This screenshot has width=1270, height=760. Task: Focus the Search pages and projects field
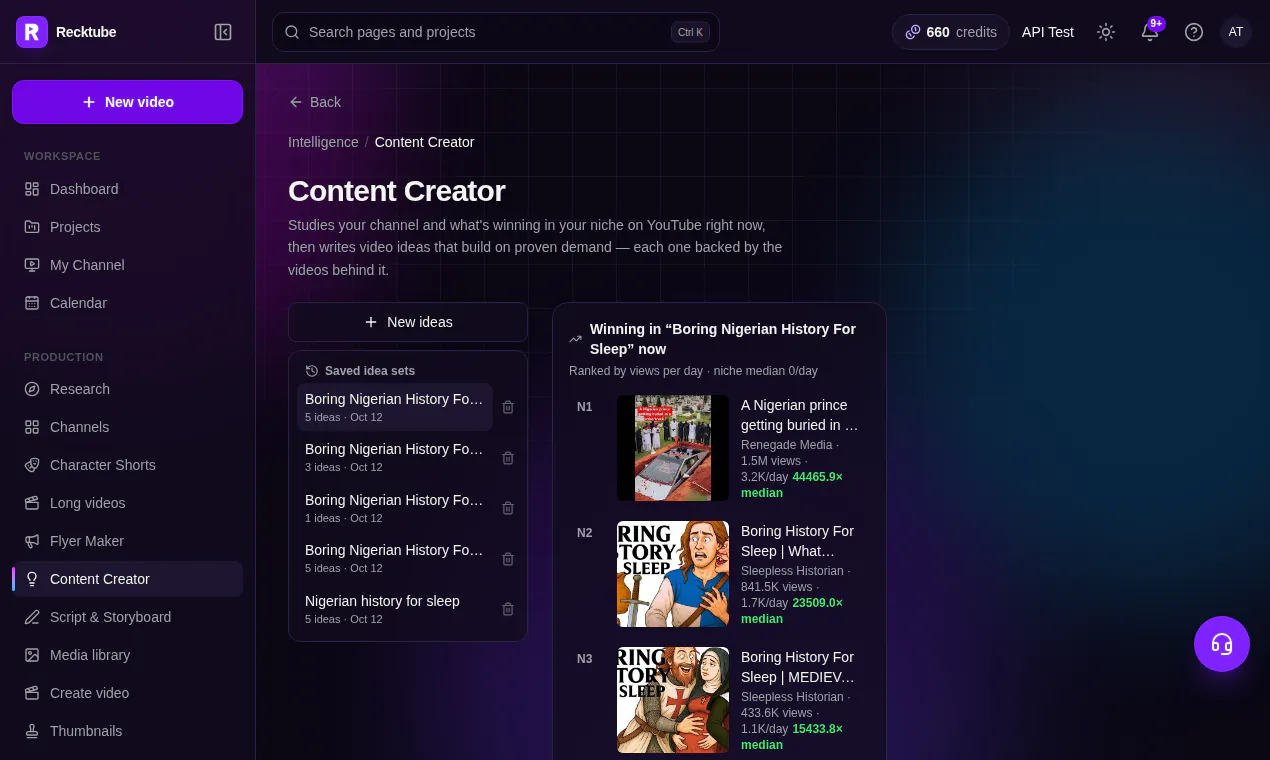[x=496, y=32]
